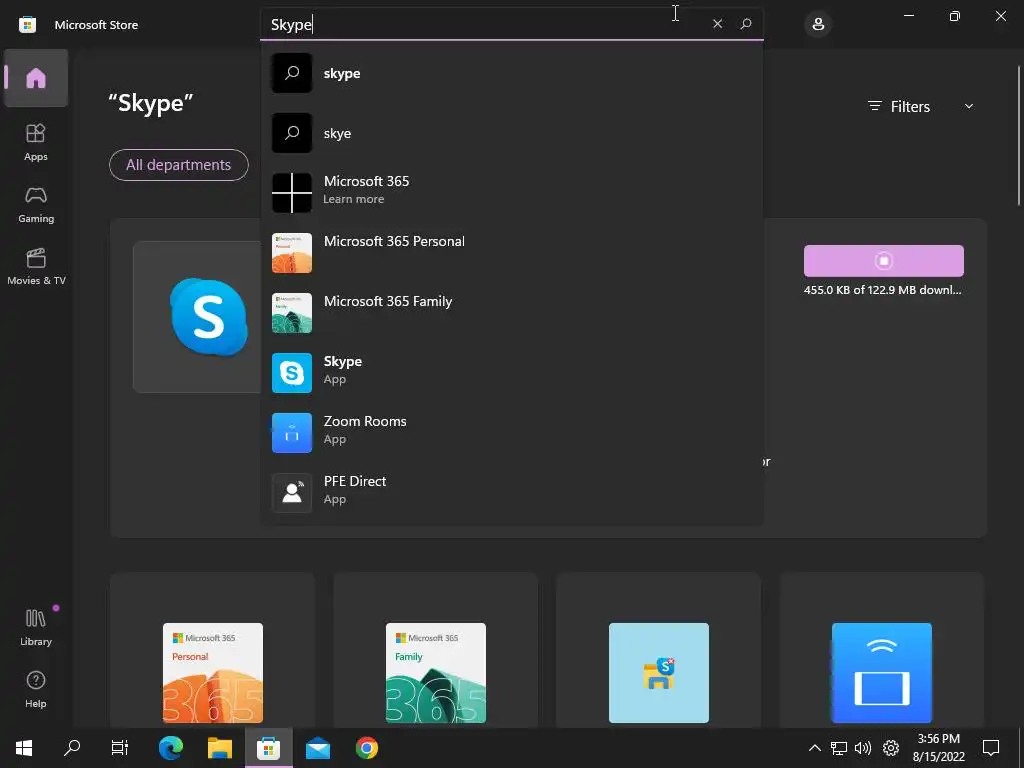
Task: Select the 'skye' search suggestion
Action: pyautogui.click(x=511, y=133)
